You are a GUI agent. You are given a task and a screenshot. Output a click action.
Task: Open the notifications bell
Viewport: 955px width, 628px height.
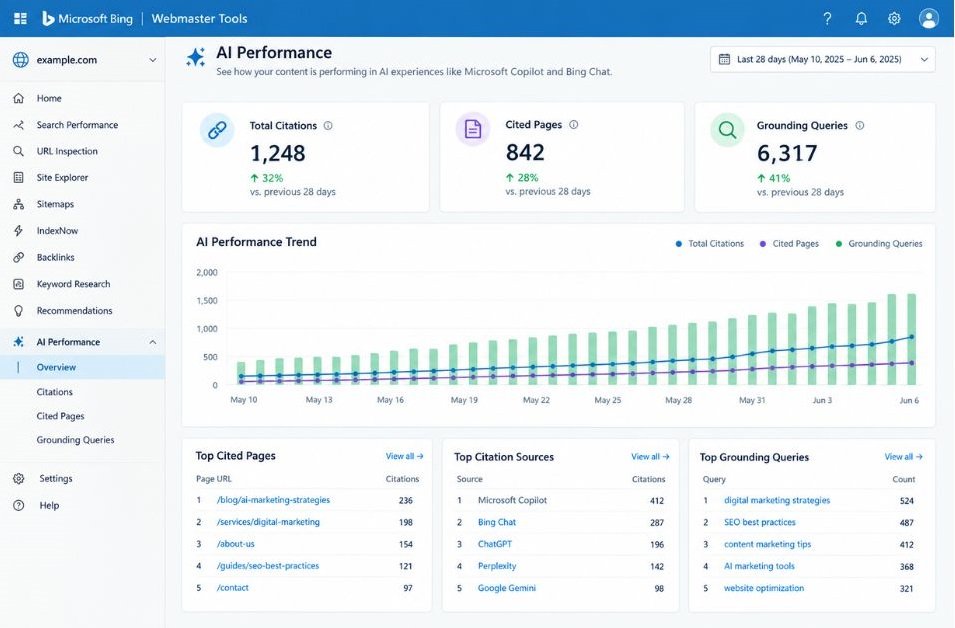point(861,19)
